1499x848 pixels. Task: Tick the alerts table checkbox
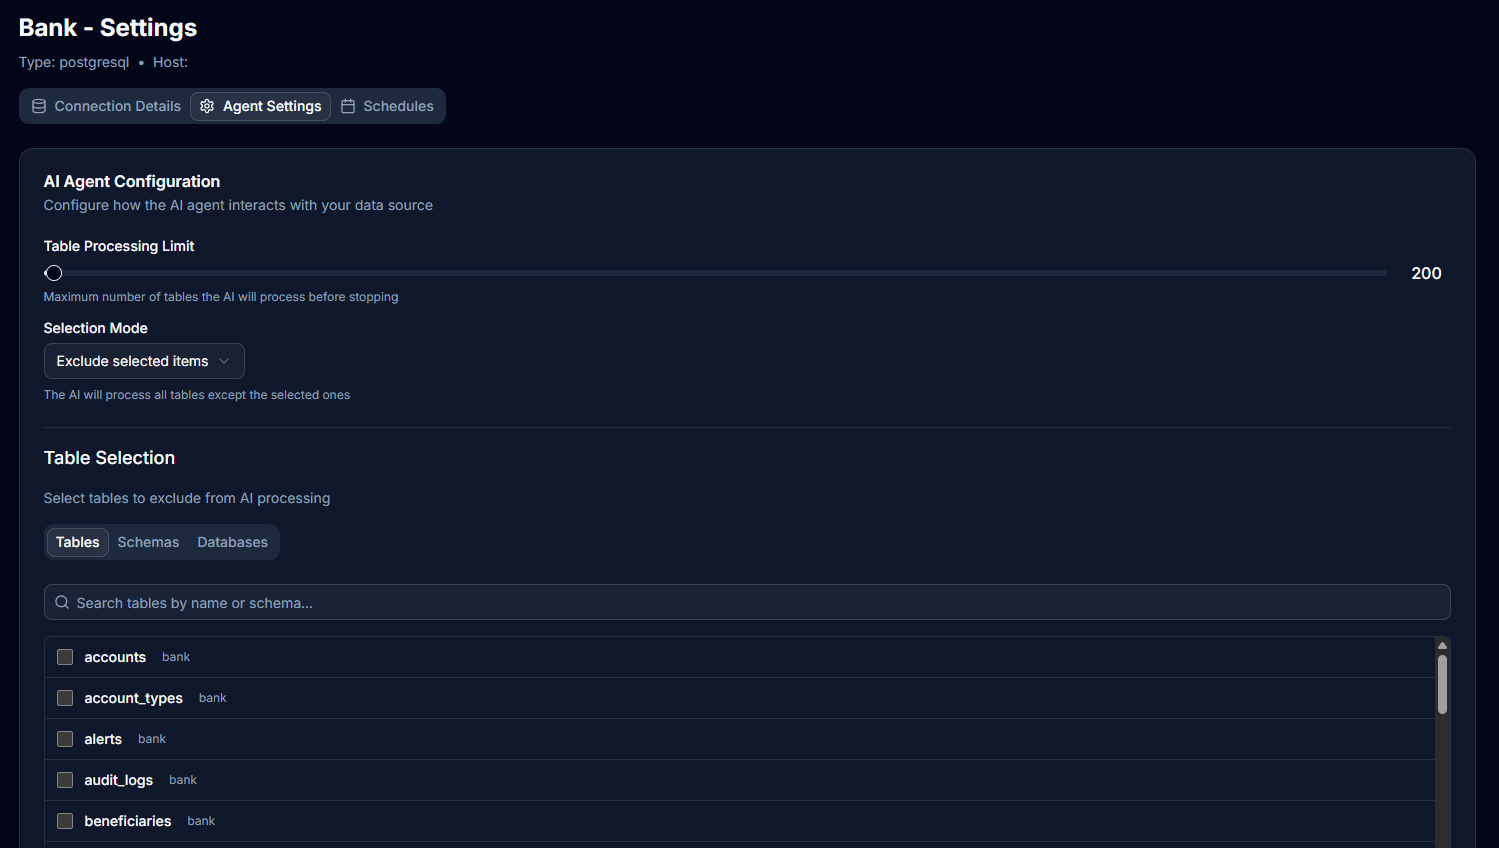(x=65, y=739)
